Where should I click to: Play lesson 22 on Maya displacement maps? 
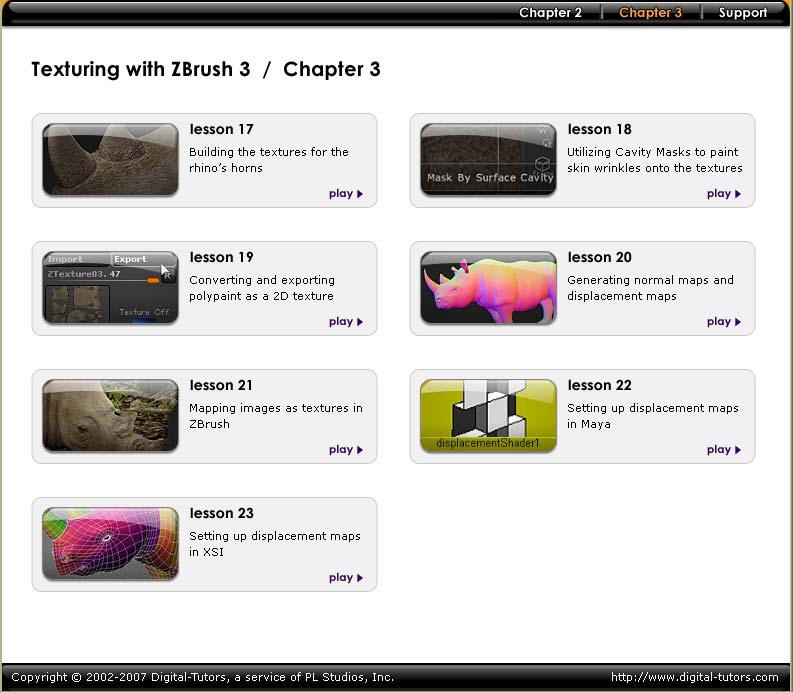pyautogui.click(x=724, y=450)
